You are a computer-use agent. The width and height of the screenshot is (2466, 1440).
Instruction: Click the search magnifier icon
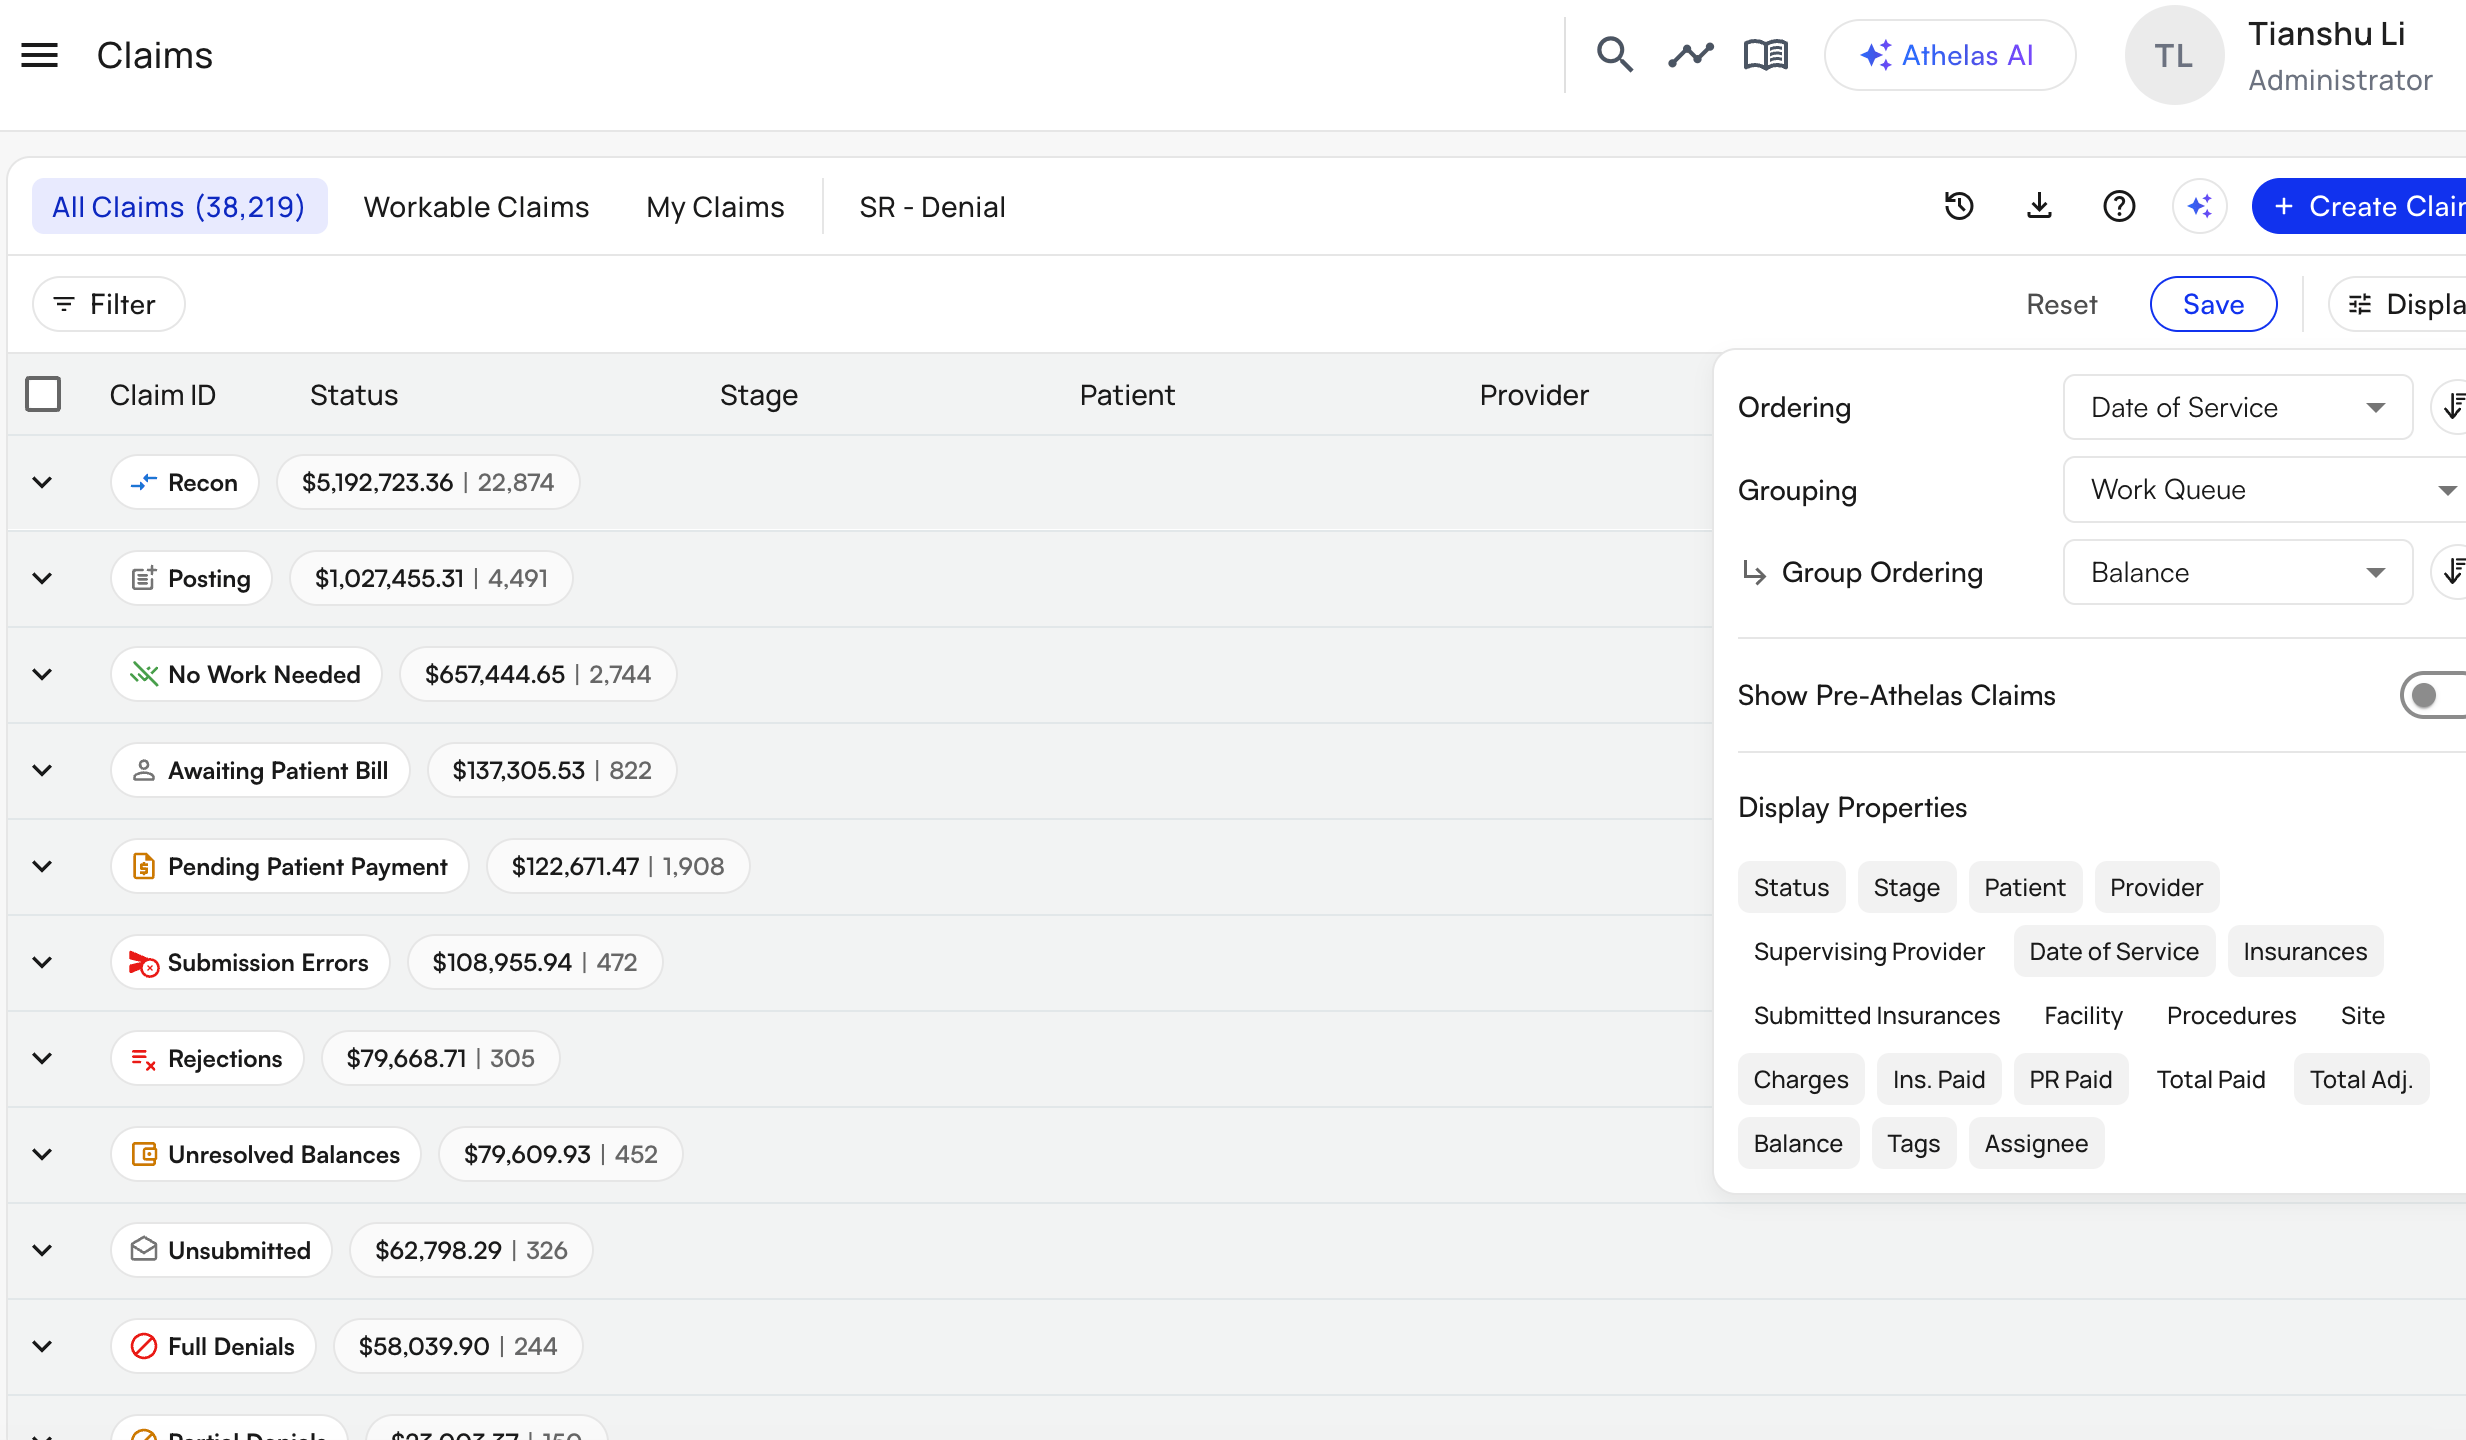pos(1614,55)
